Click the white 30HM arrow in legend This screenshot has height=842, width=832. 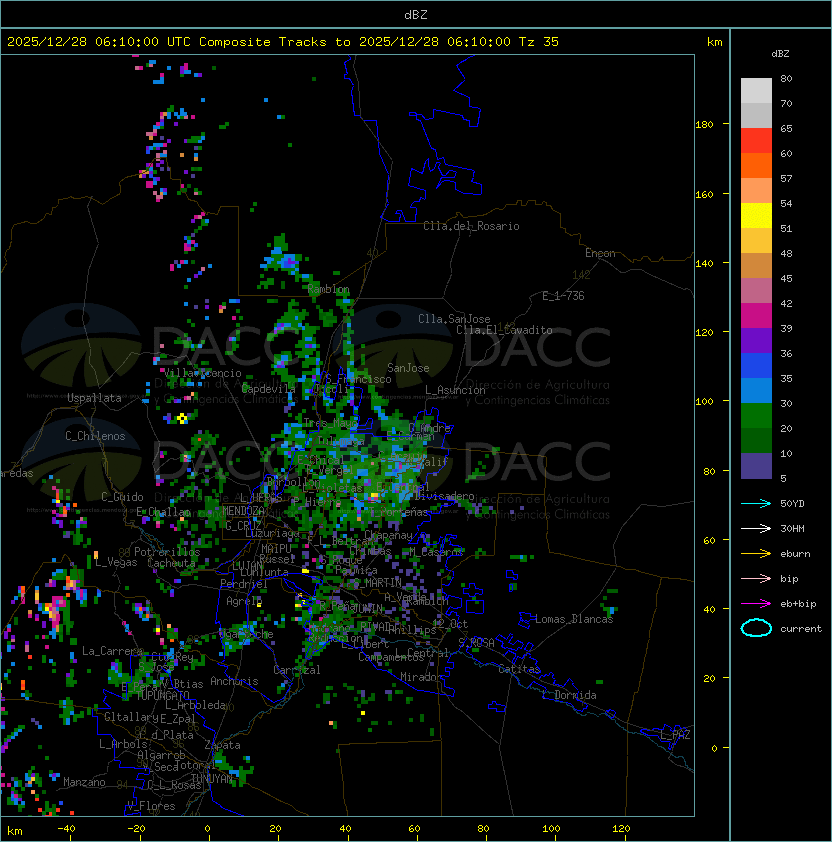pyautogui.click(x=756, y=529)
